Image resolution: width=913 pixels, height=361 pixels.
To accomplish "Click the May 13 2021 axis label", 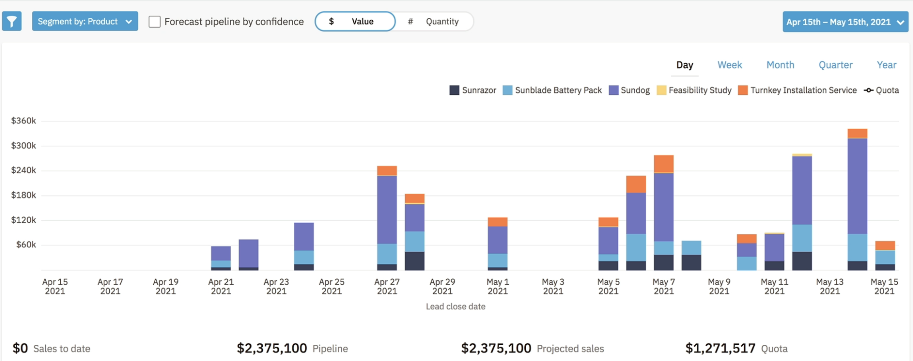I will click(830, 286).
